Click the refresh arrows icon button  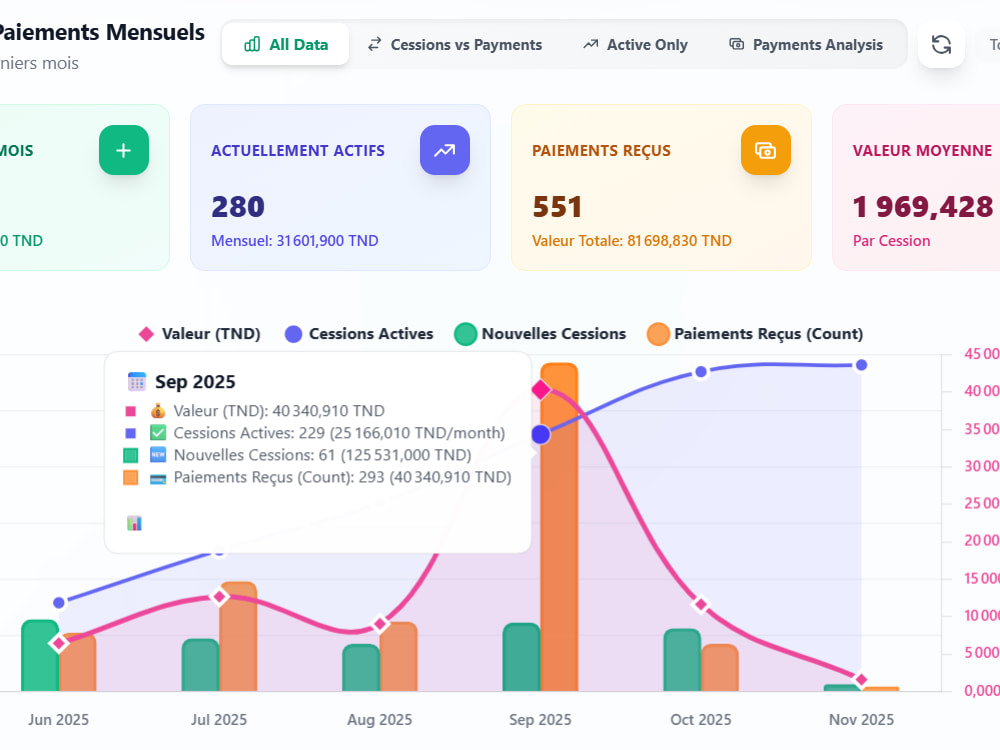[x=941, y=45]
